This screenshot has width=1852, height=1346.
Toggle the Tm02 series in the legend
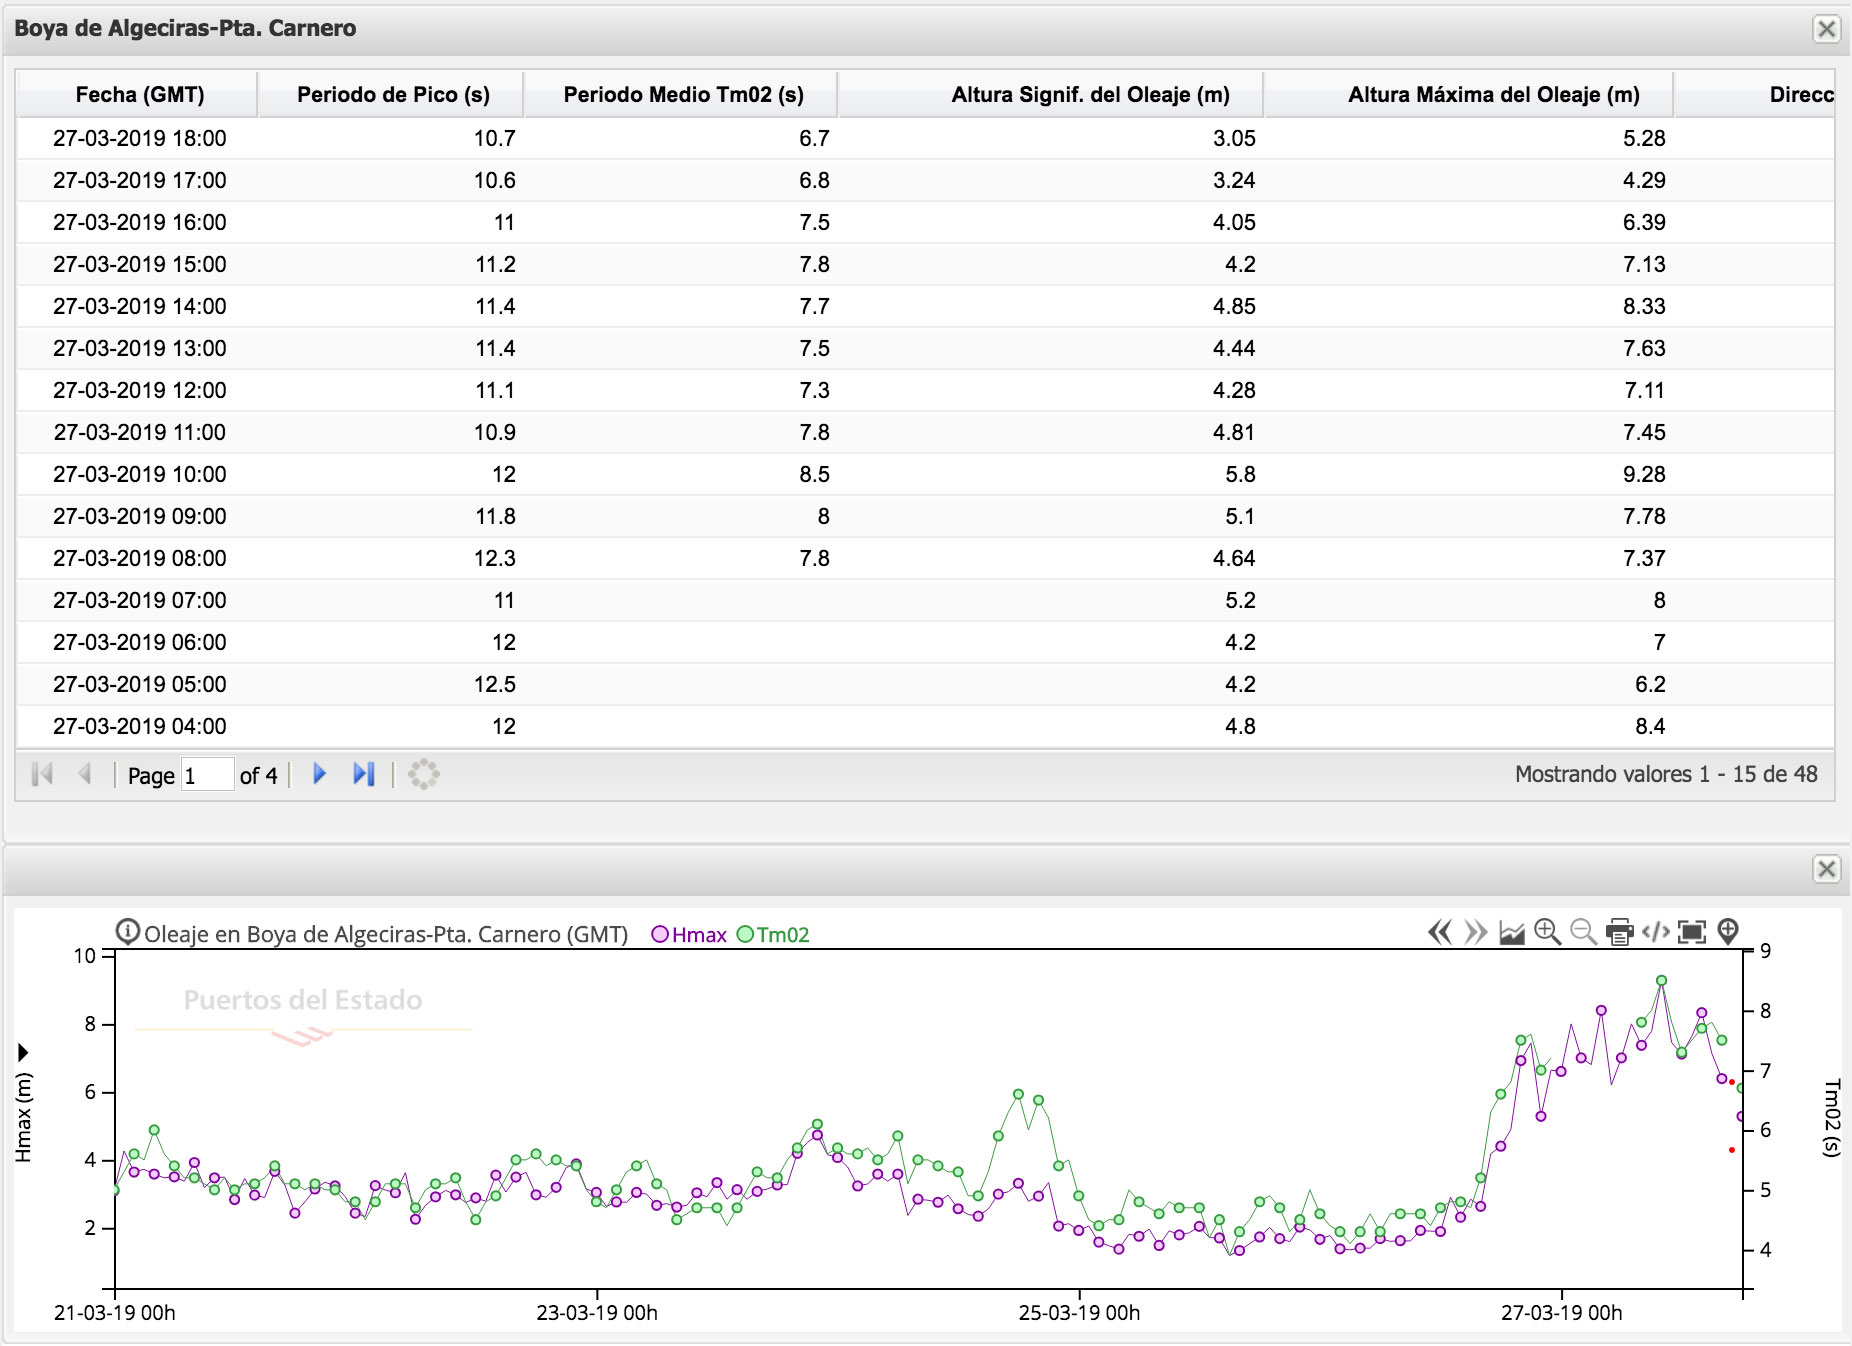773,935
